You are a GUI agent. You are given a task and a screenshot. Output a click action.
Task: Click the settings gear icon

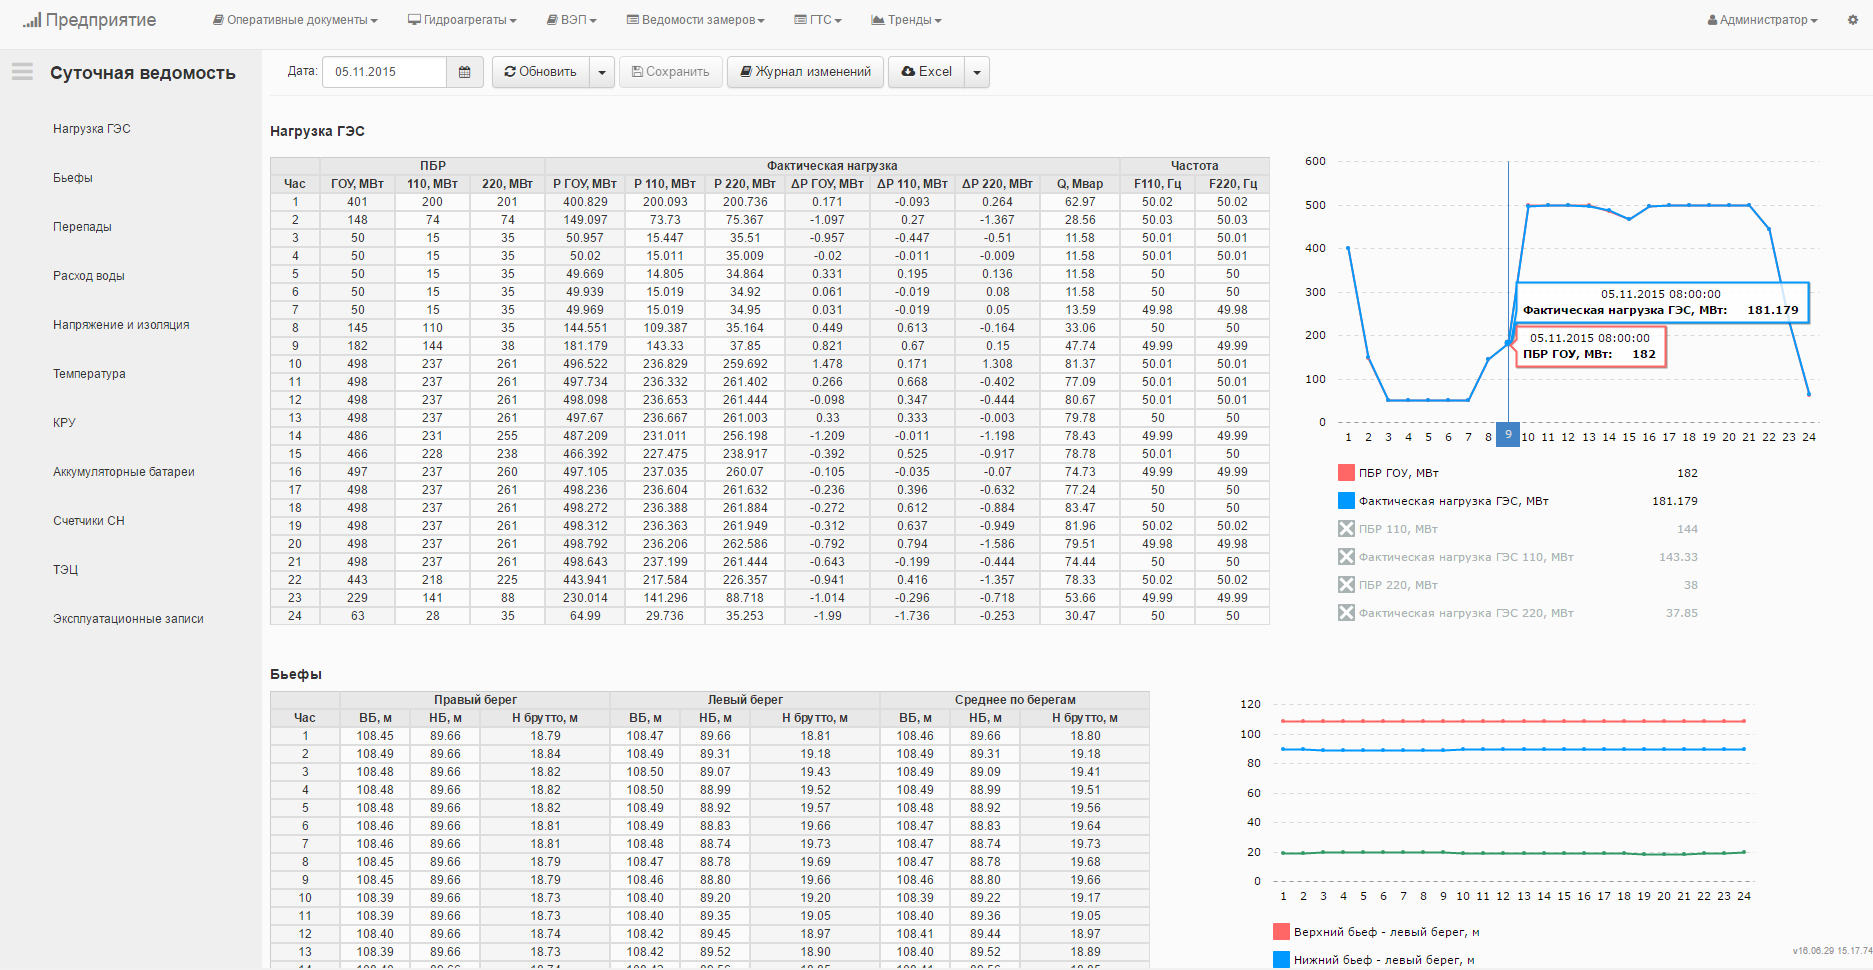[1852, 20]
